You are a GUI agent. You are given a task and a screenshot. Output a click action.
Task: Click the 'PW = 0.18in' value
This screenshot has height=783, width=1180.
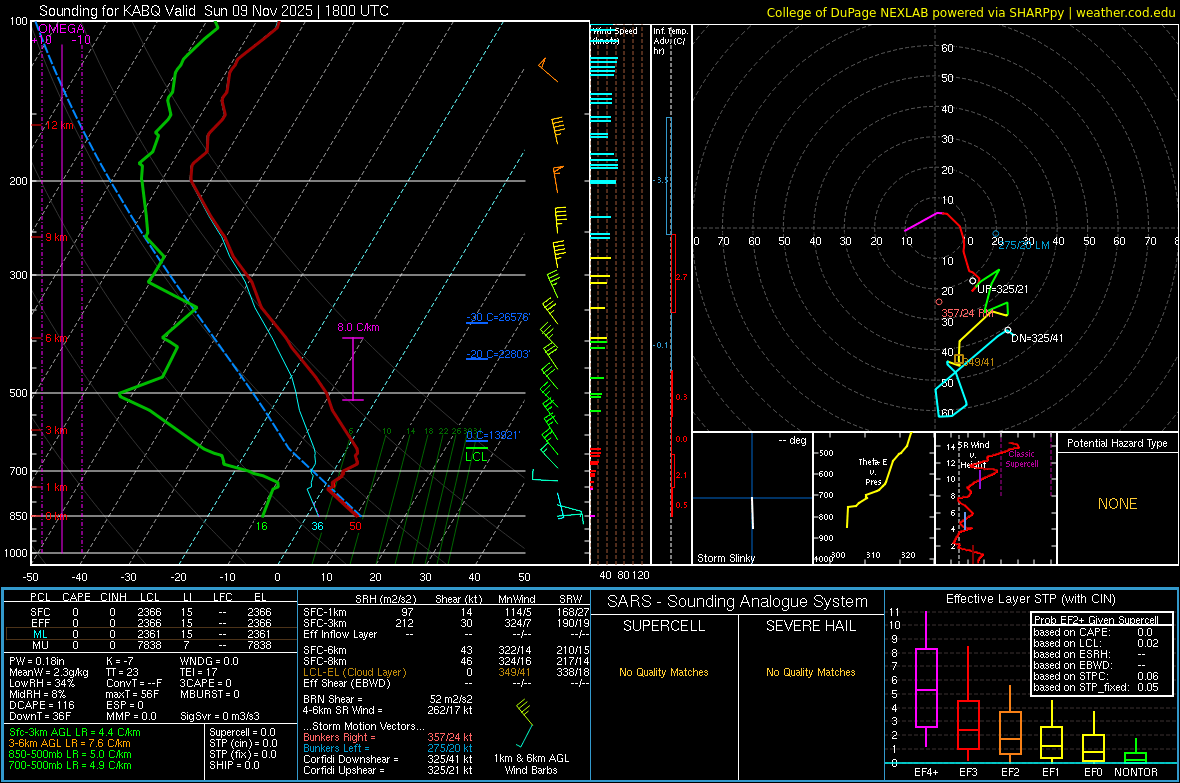37,661
